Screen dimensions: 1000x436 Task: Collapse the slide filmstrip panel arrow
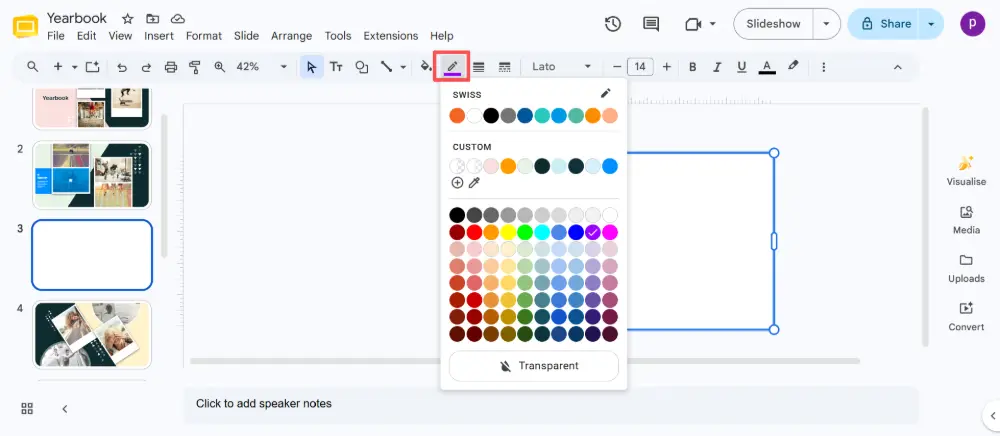[x=64, y=409]
